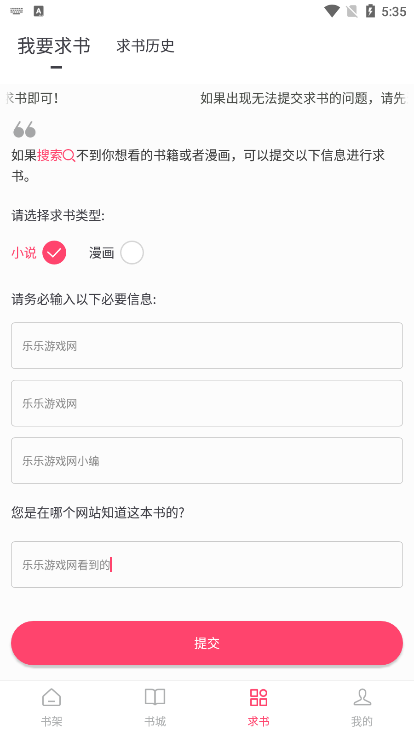Open the 书架 bookshelf icon
The image size is (414, 736).
pyautogui.click(x=52, y=697)
